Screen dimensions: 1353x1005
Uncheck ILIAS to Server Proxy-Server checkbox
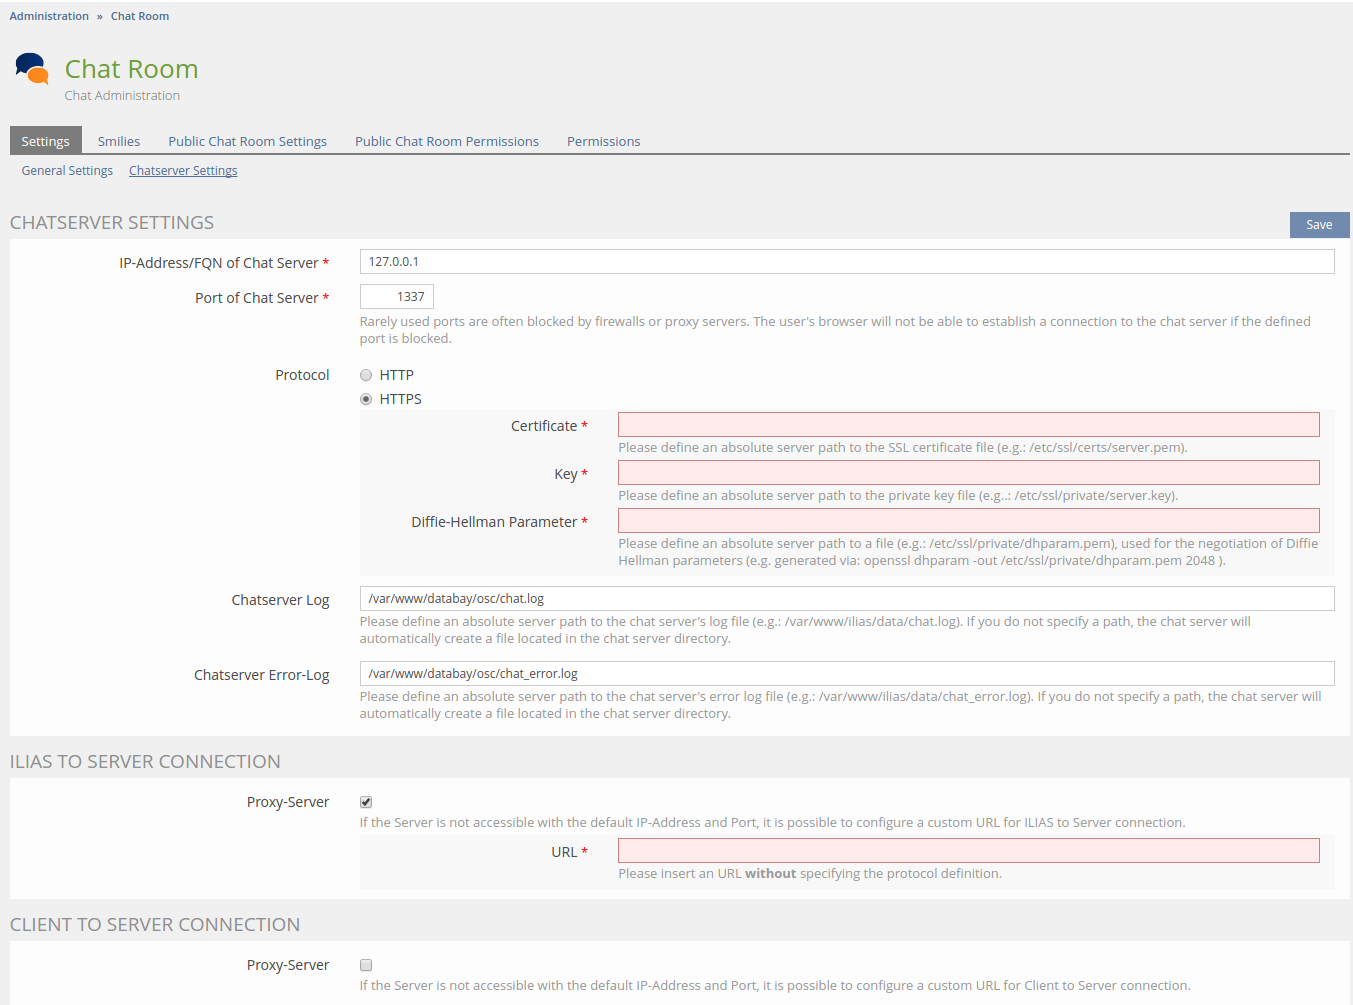coord(366,802)
